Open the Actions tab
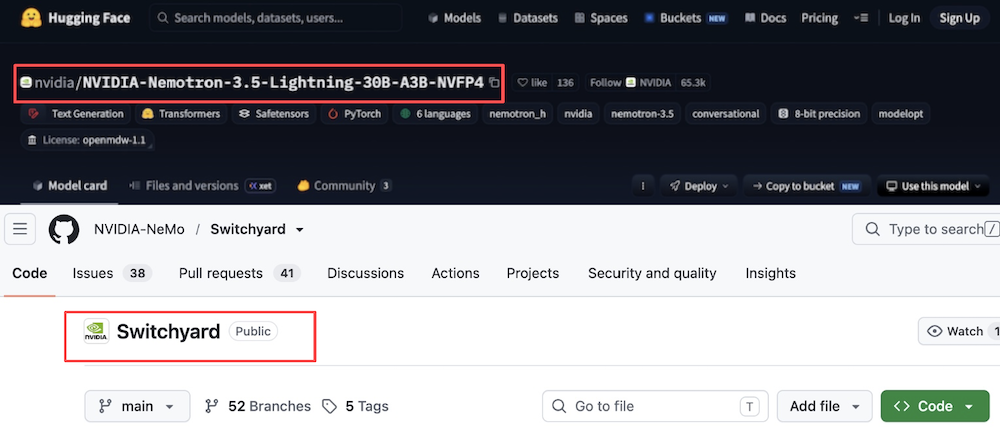This screenshot has height=427, width=1000. (455, 273)
